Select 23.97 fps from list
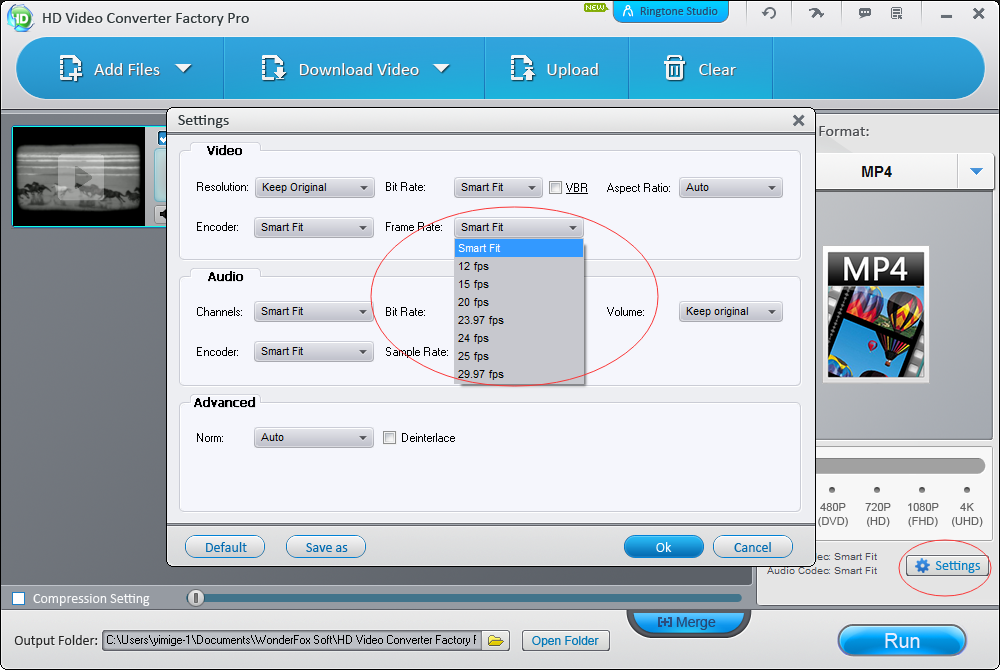Viewport: 1000px width, 670px height. 518,320
